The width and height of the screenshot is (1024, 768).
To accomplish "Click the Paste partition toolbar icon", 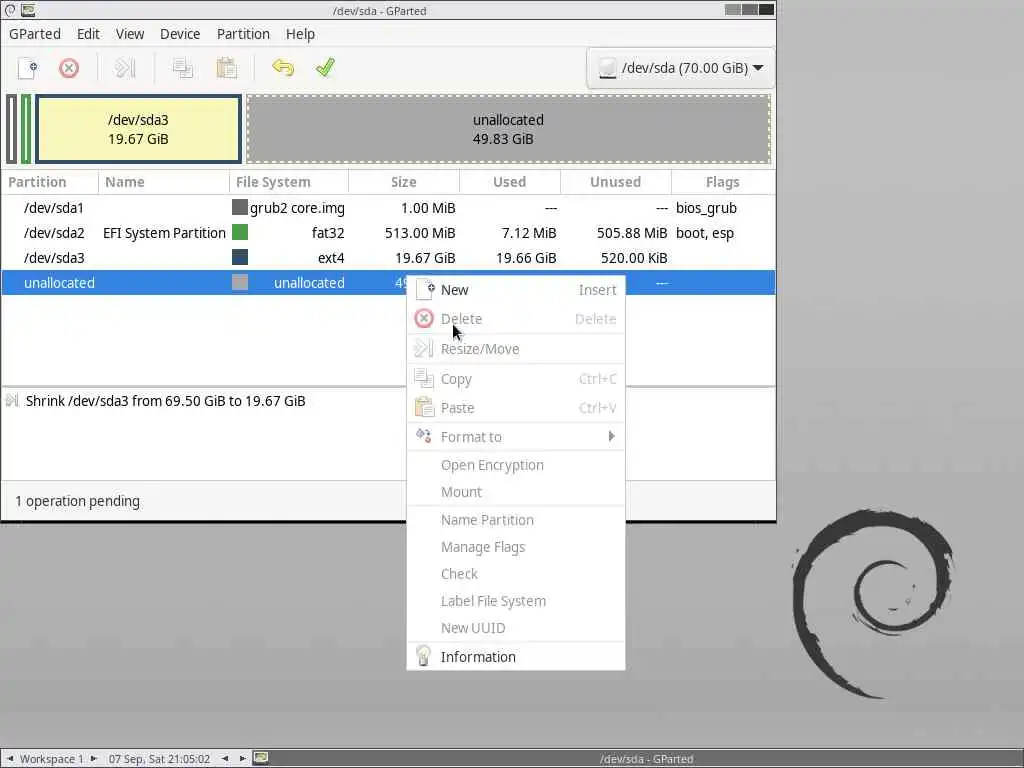I will (x=226, y=68).
